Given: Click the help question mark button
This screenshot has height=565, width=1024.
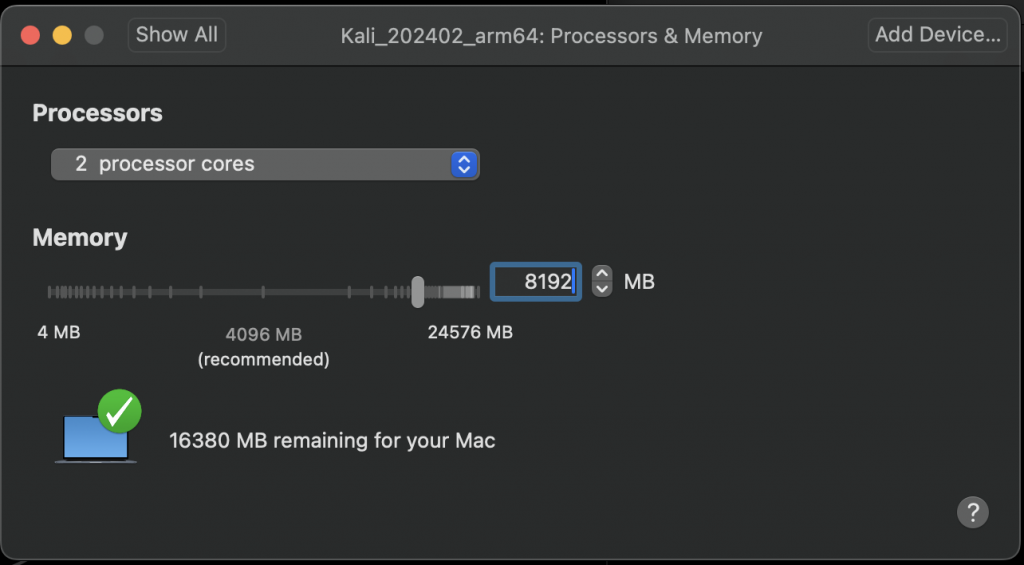Looking at the screenshot, I should click(972, 512).
